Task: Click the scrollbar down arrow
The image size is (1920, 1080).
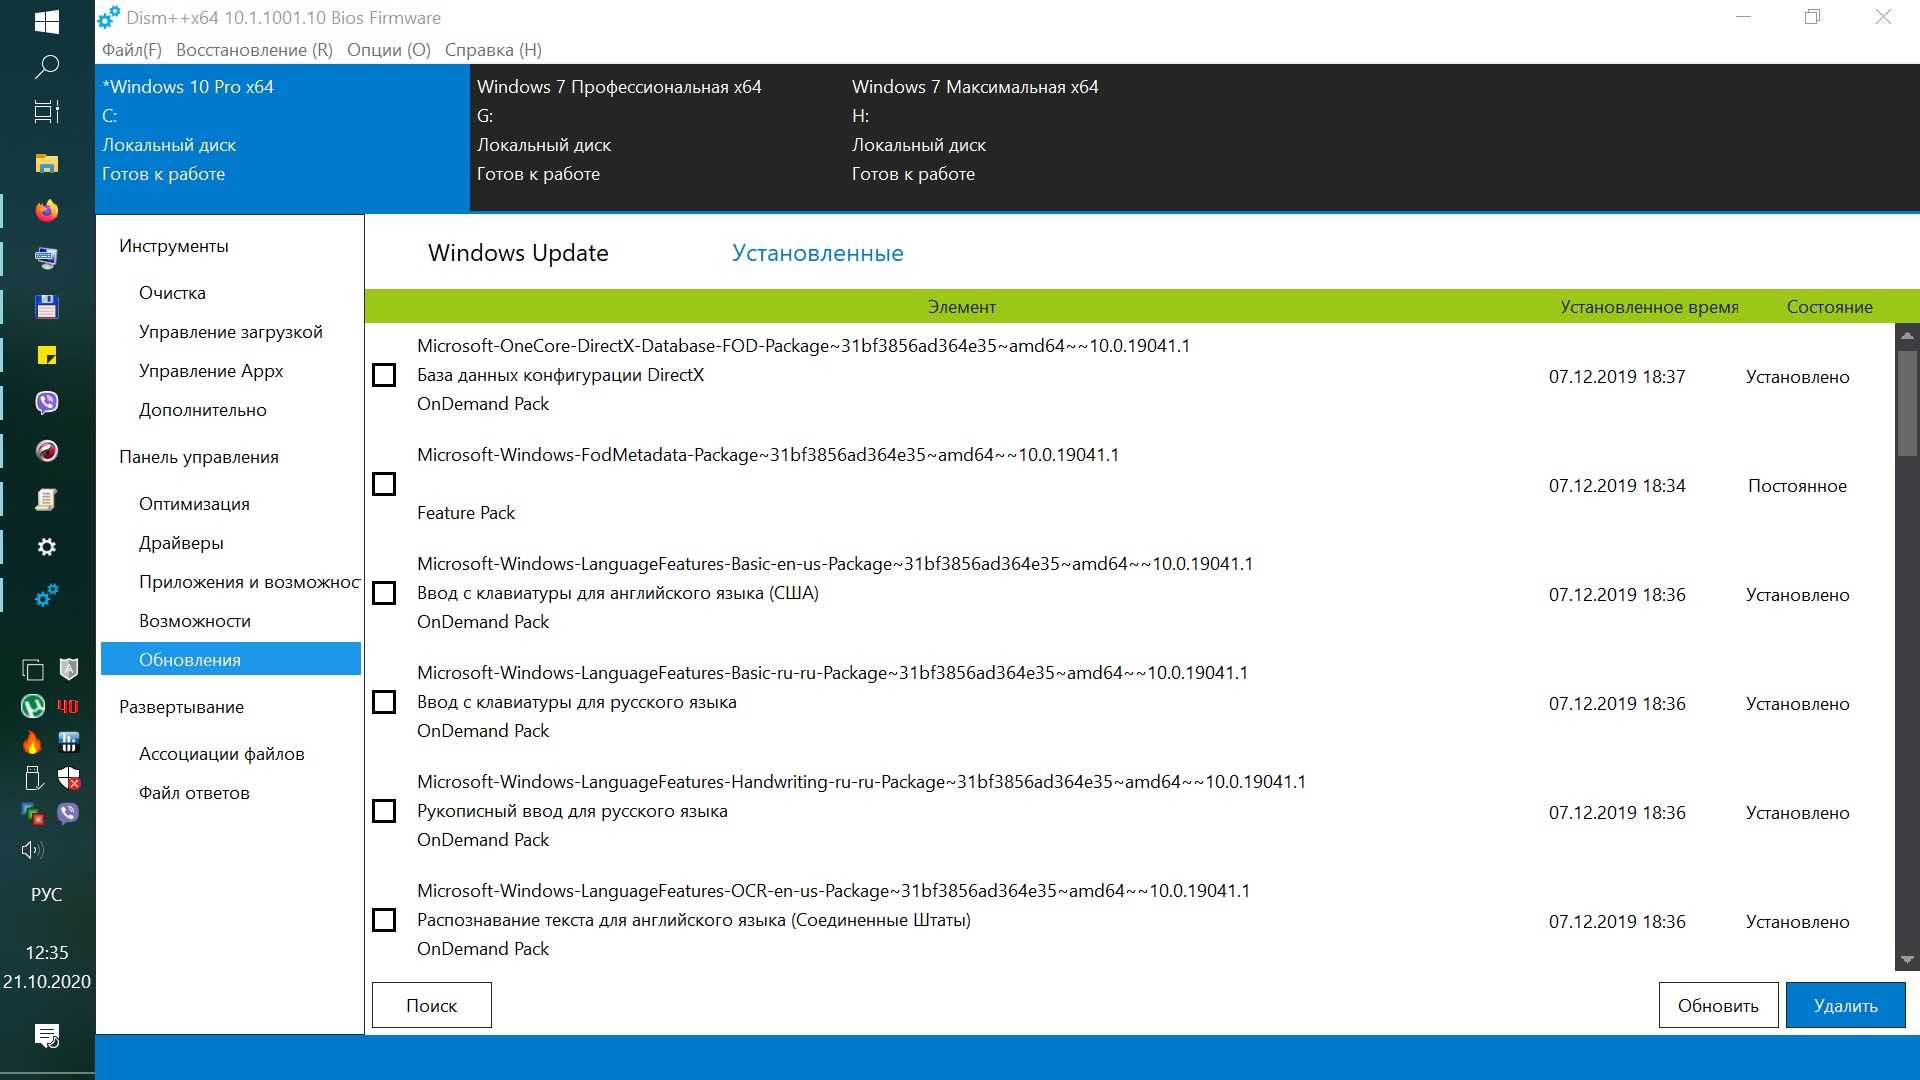Action: pos(1906,959)
